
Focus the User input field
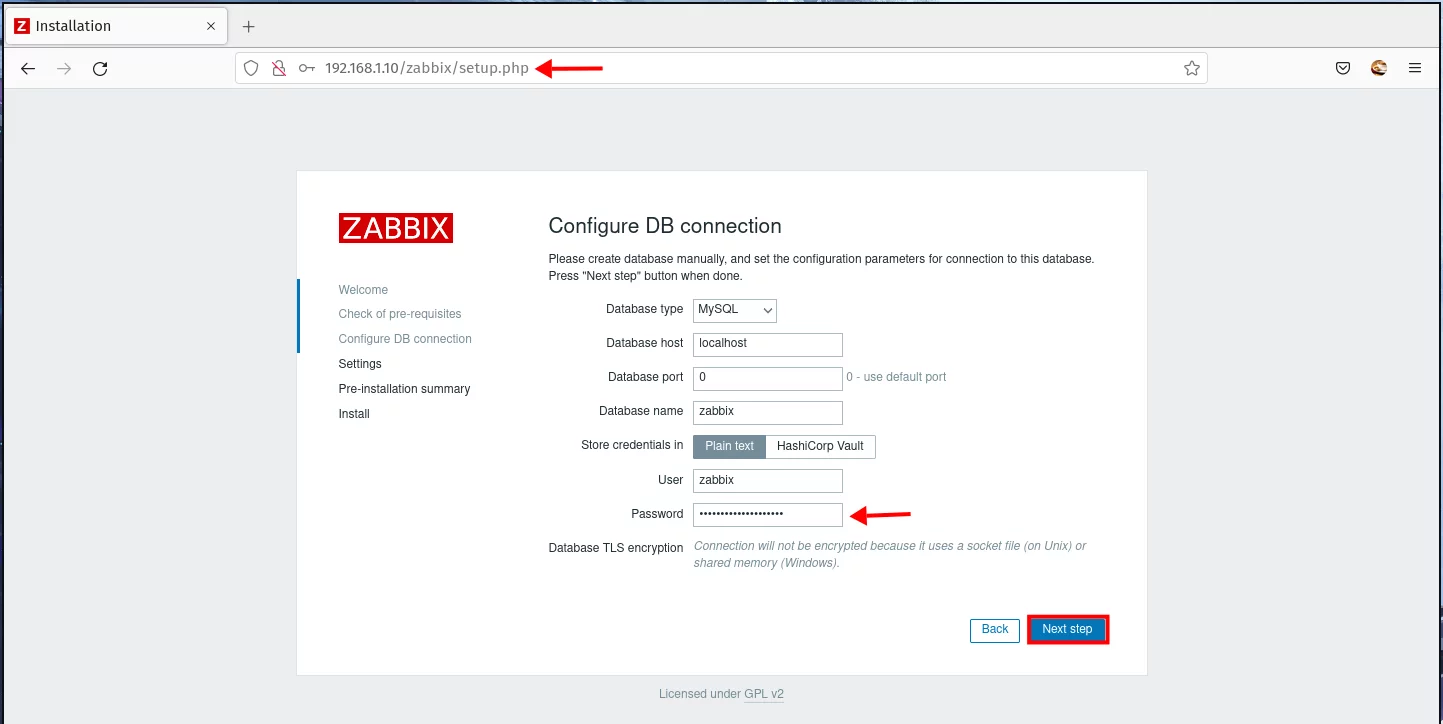pos(768,481)
